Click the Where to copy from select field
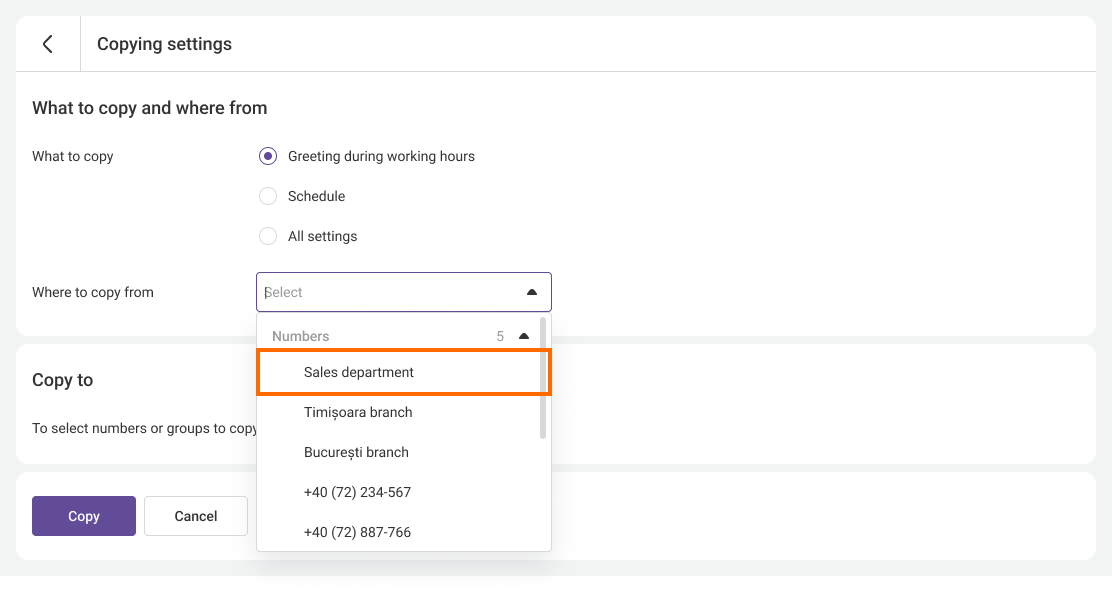This screenshot has width=1112, height=600. point(390,292)
